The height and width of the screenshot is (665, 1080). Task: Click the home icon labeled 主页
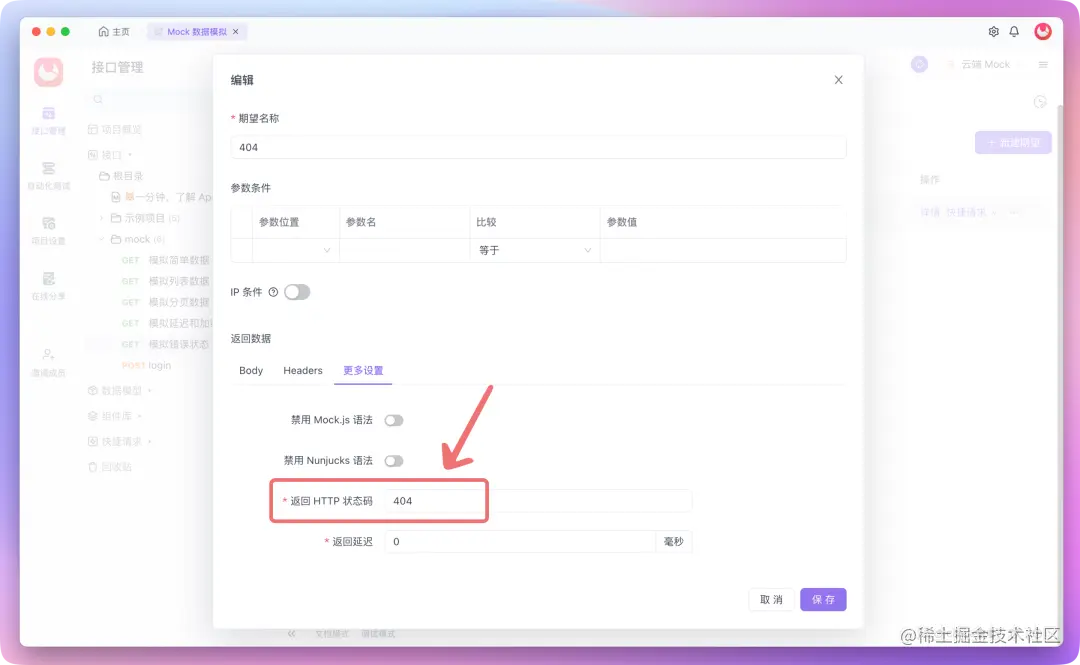103,32
